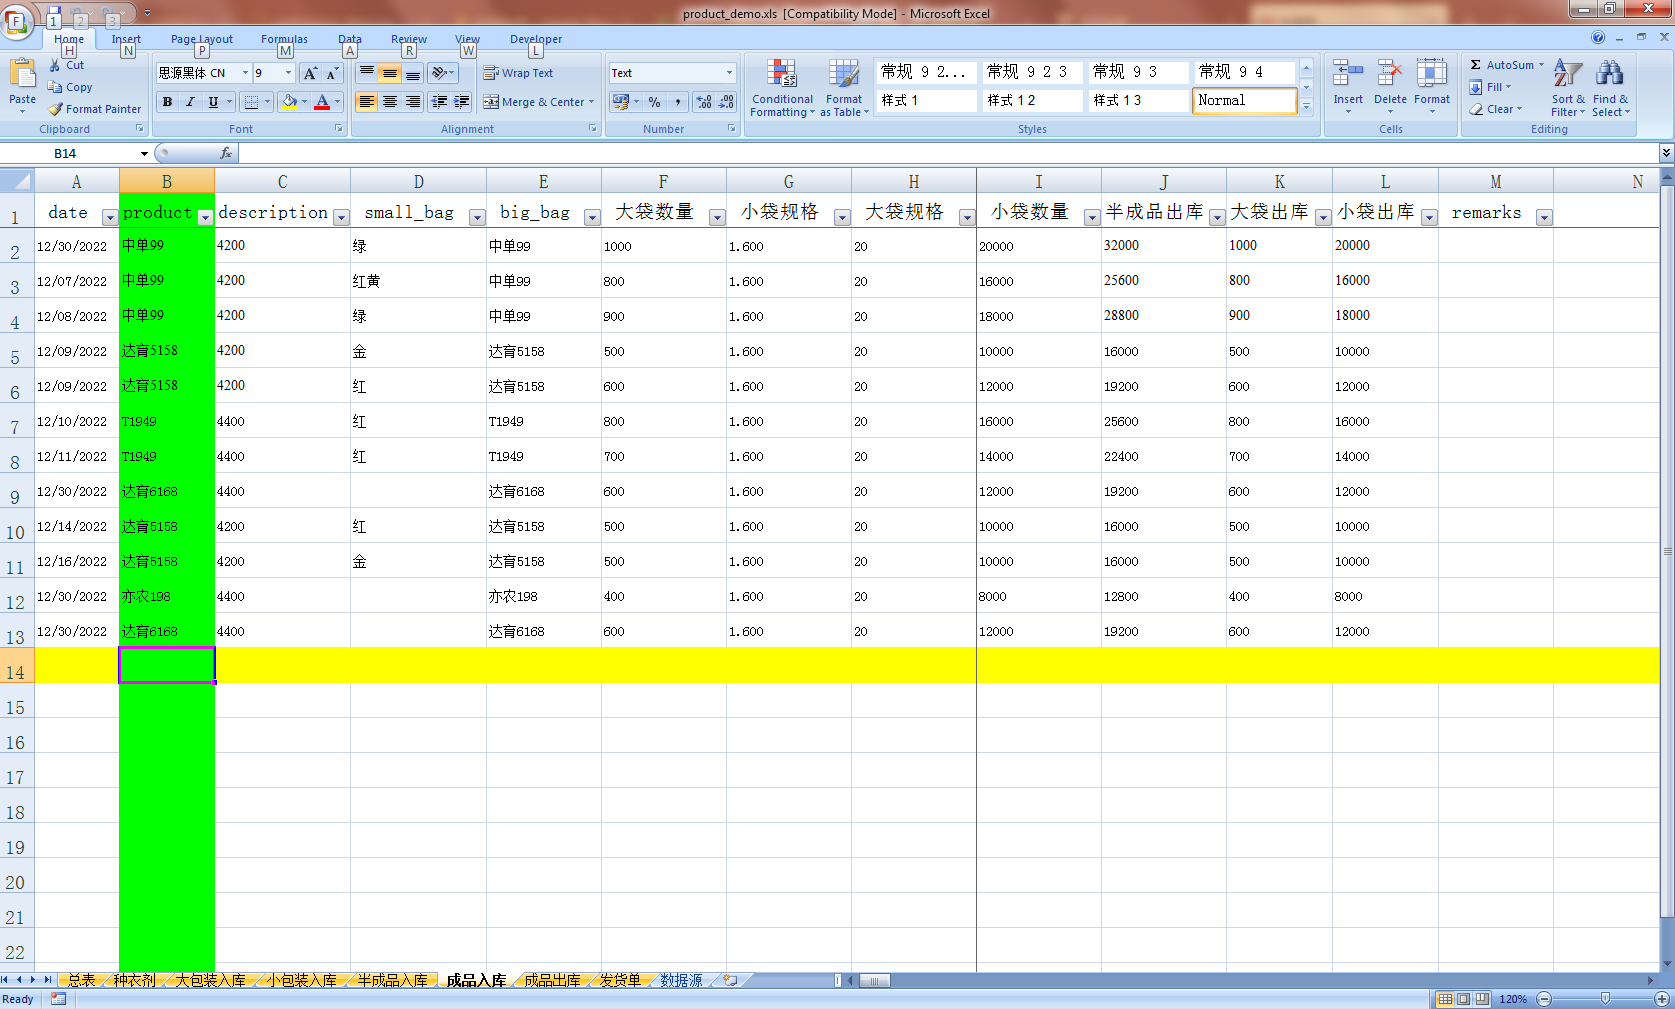Click the Paste clipboard icon
1675x1009 pixels.
22,74
